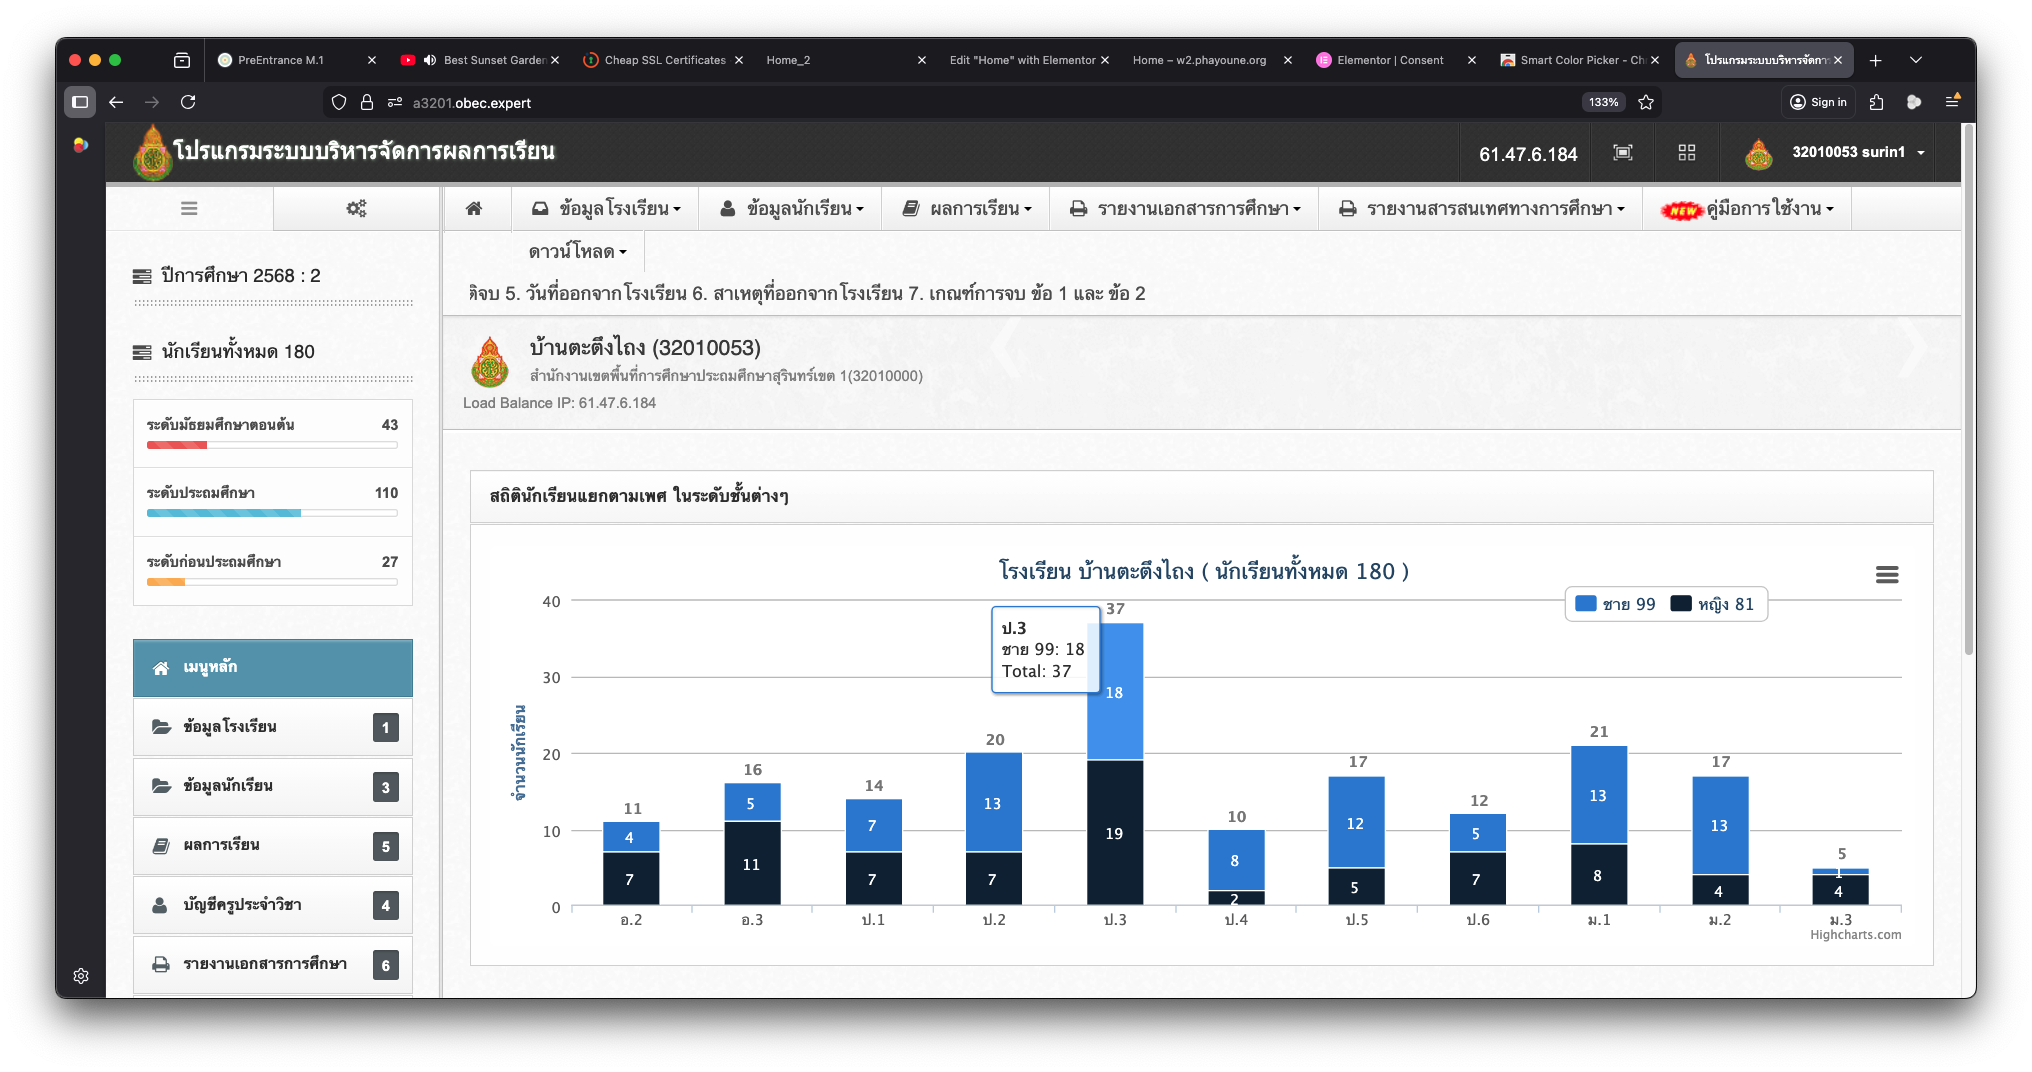Click the Sign in button
This screenshot has width=2032, height=1072.
pyautogui.click(x=1819, y=102)
